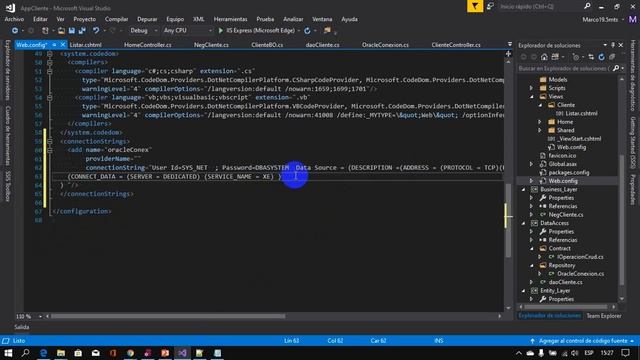Open the Windows notification center icon

625,353
